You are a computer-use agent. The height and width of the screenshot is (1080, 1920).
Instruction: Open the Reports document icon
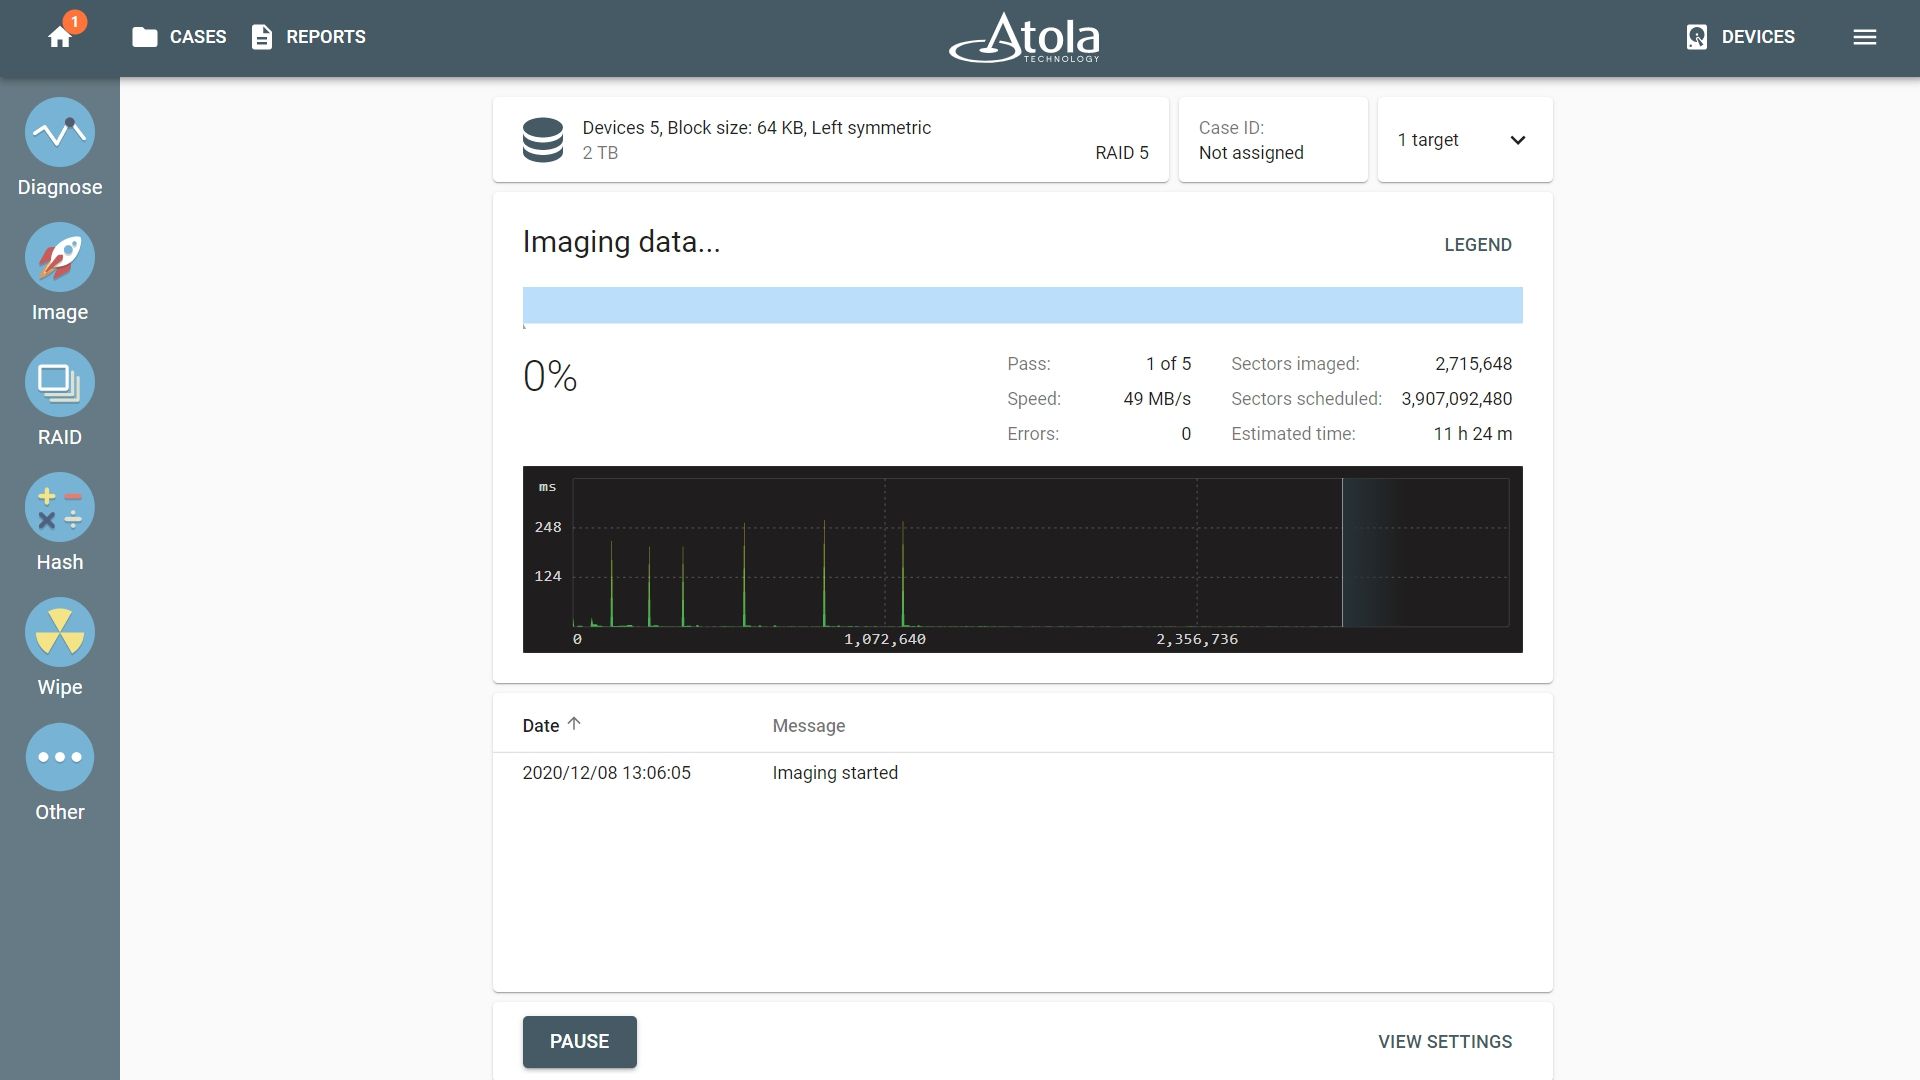point(262,37)
